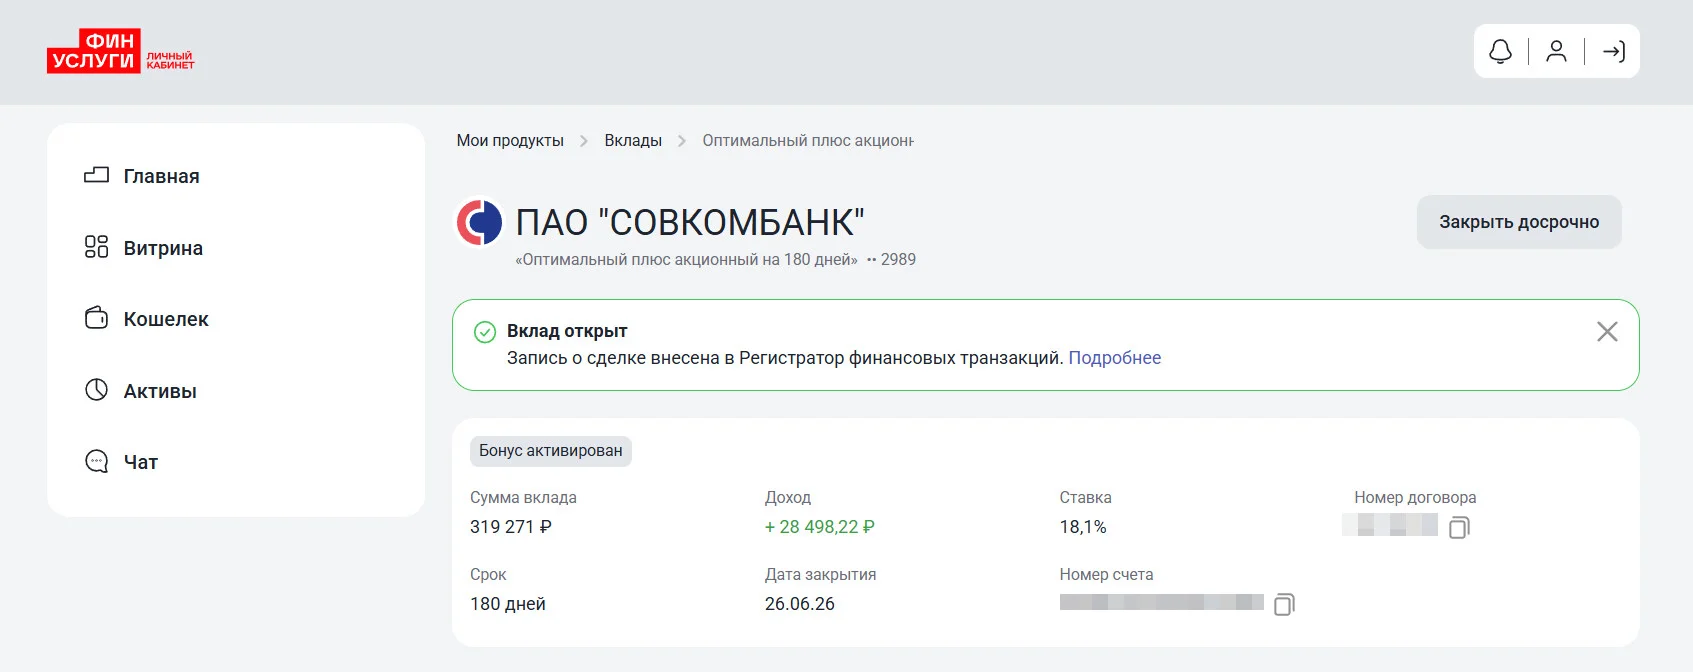The height and width of the screenshot is (672, 1693).
Task: Click the Главная sidebar icon
Action: click(96, 175)
